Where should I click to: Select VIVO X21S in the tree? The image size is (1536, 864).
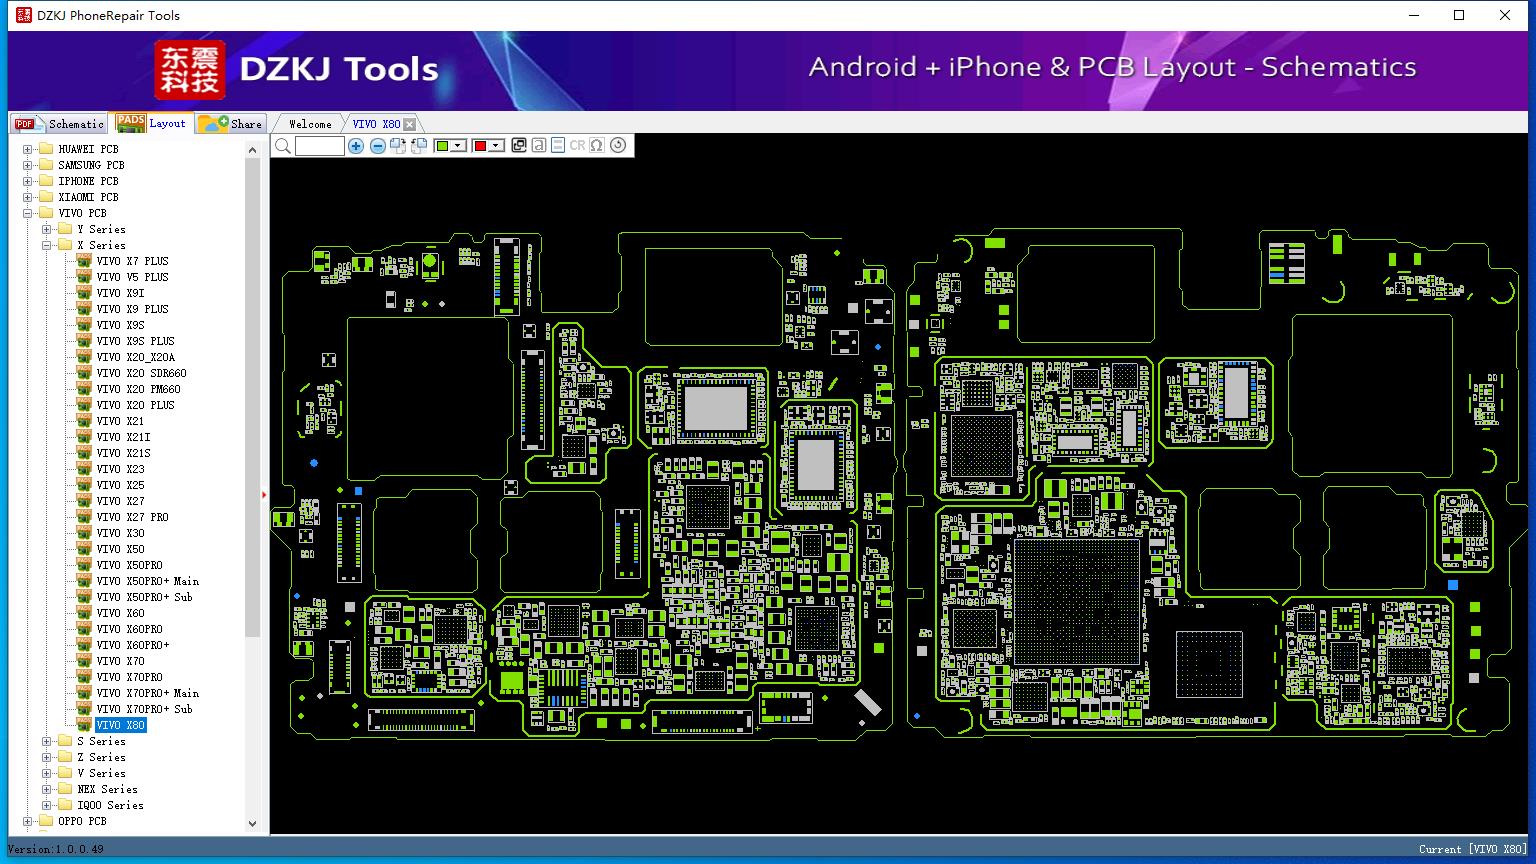[123, 453]
